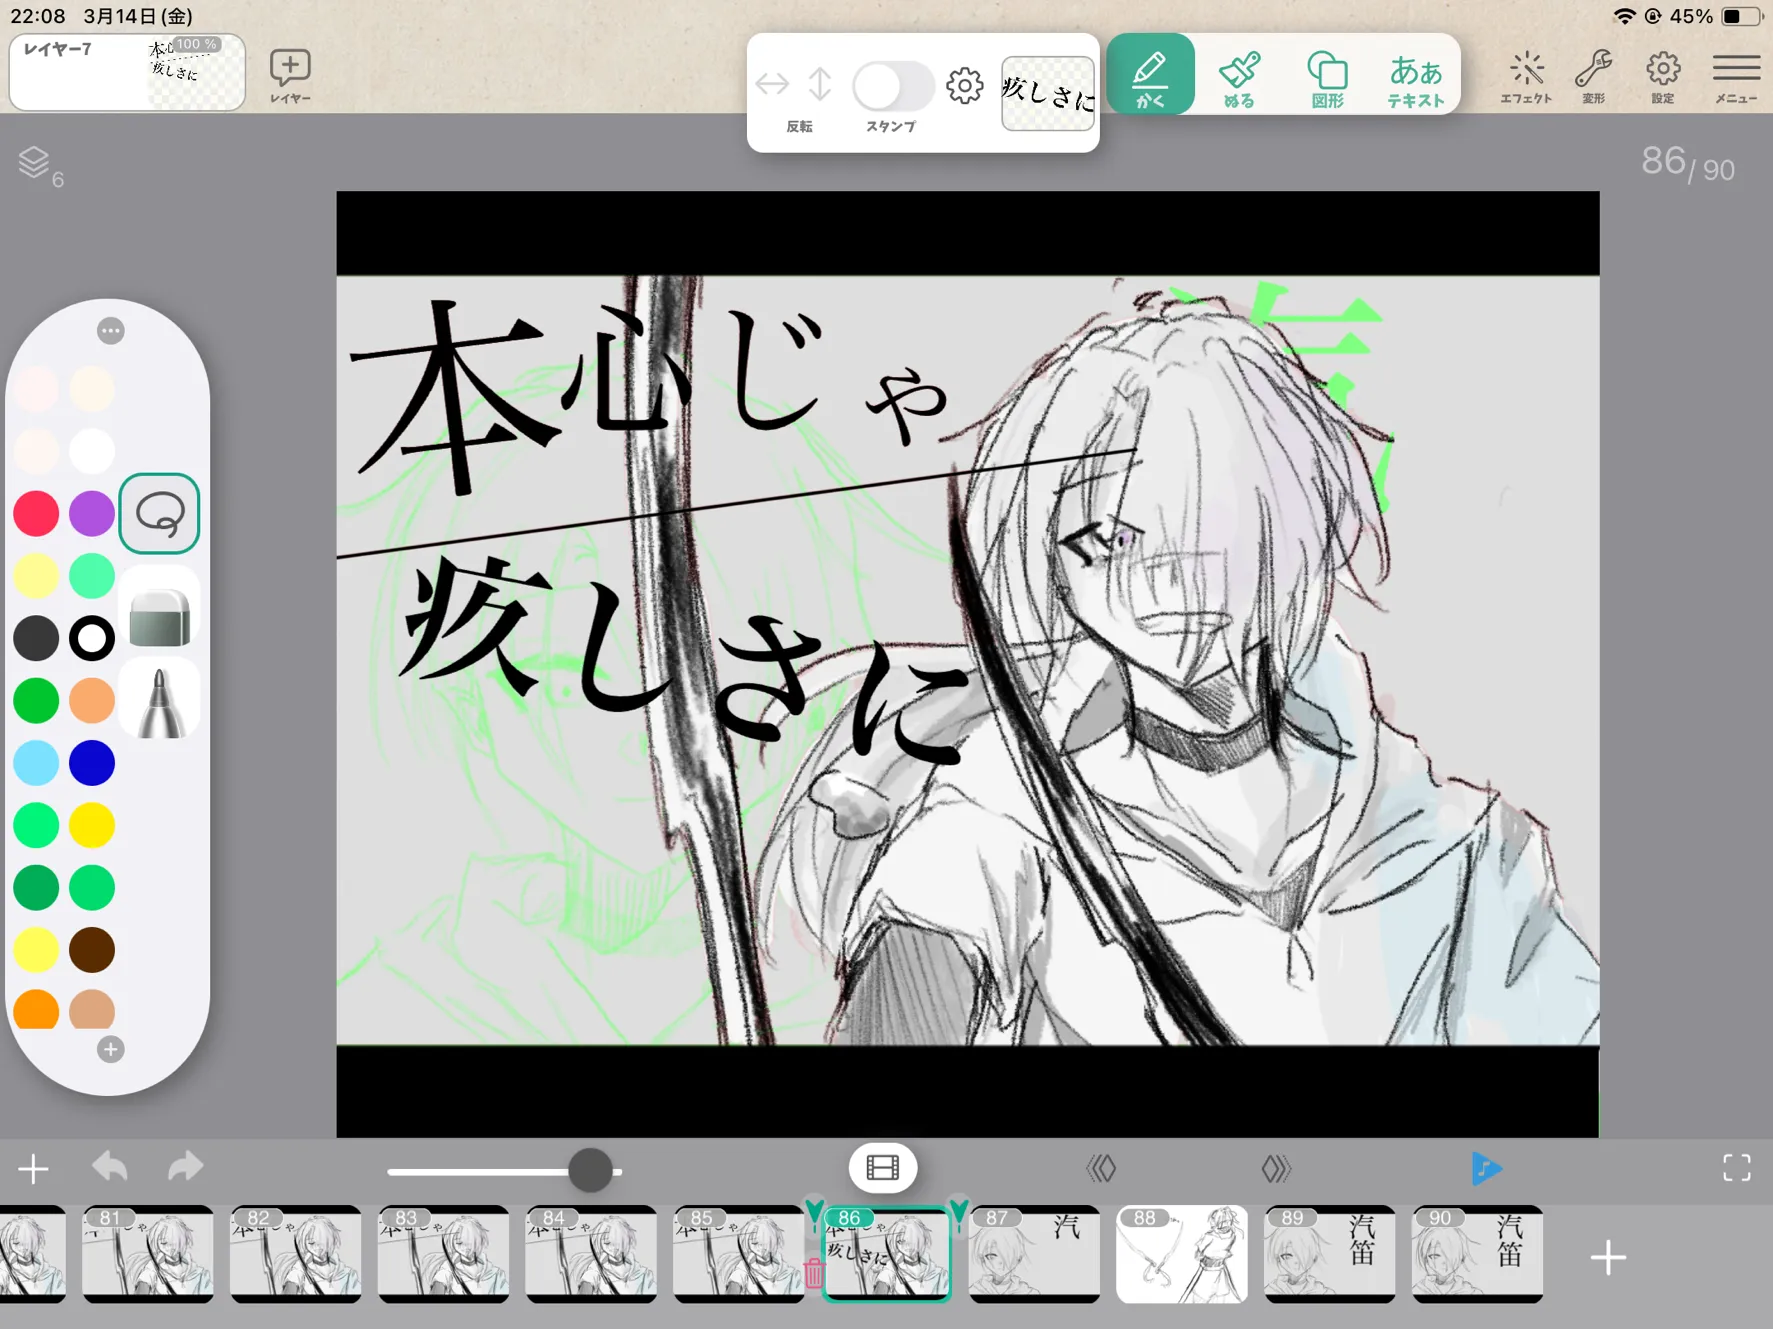Select the lasso selection tool
Image resolution: width=1773 pixels, height=1329 pixels.
tap(159, 513)
